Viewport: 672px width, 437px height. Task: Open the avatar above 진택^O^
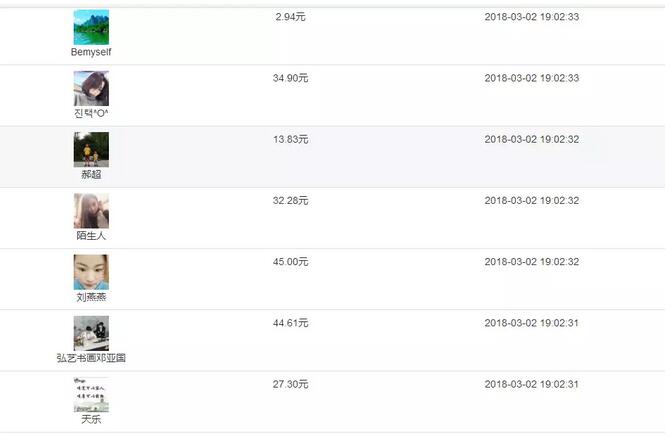(x=91, y=89)
